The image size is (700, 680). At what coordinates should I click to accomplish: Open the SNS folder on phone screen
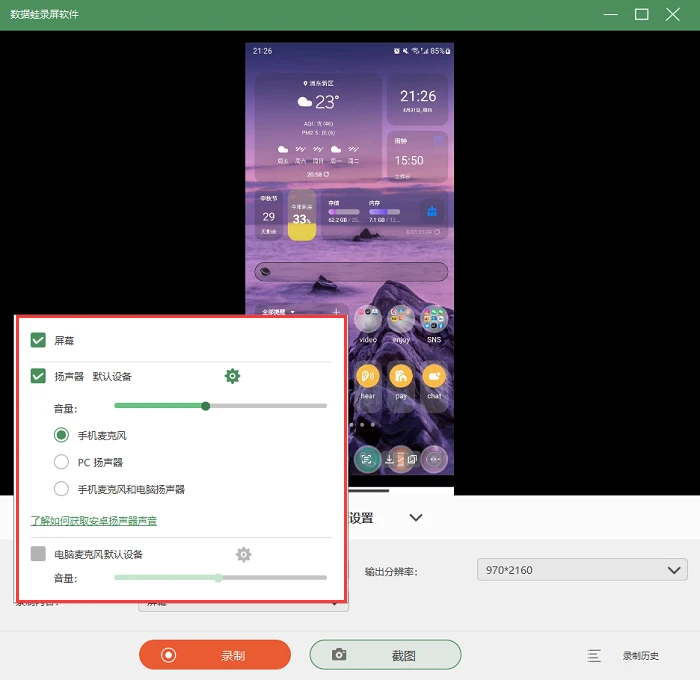pyautogui.click(x=434, y=319)
